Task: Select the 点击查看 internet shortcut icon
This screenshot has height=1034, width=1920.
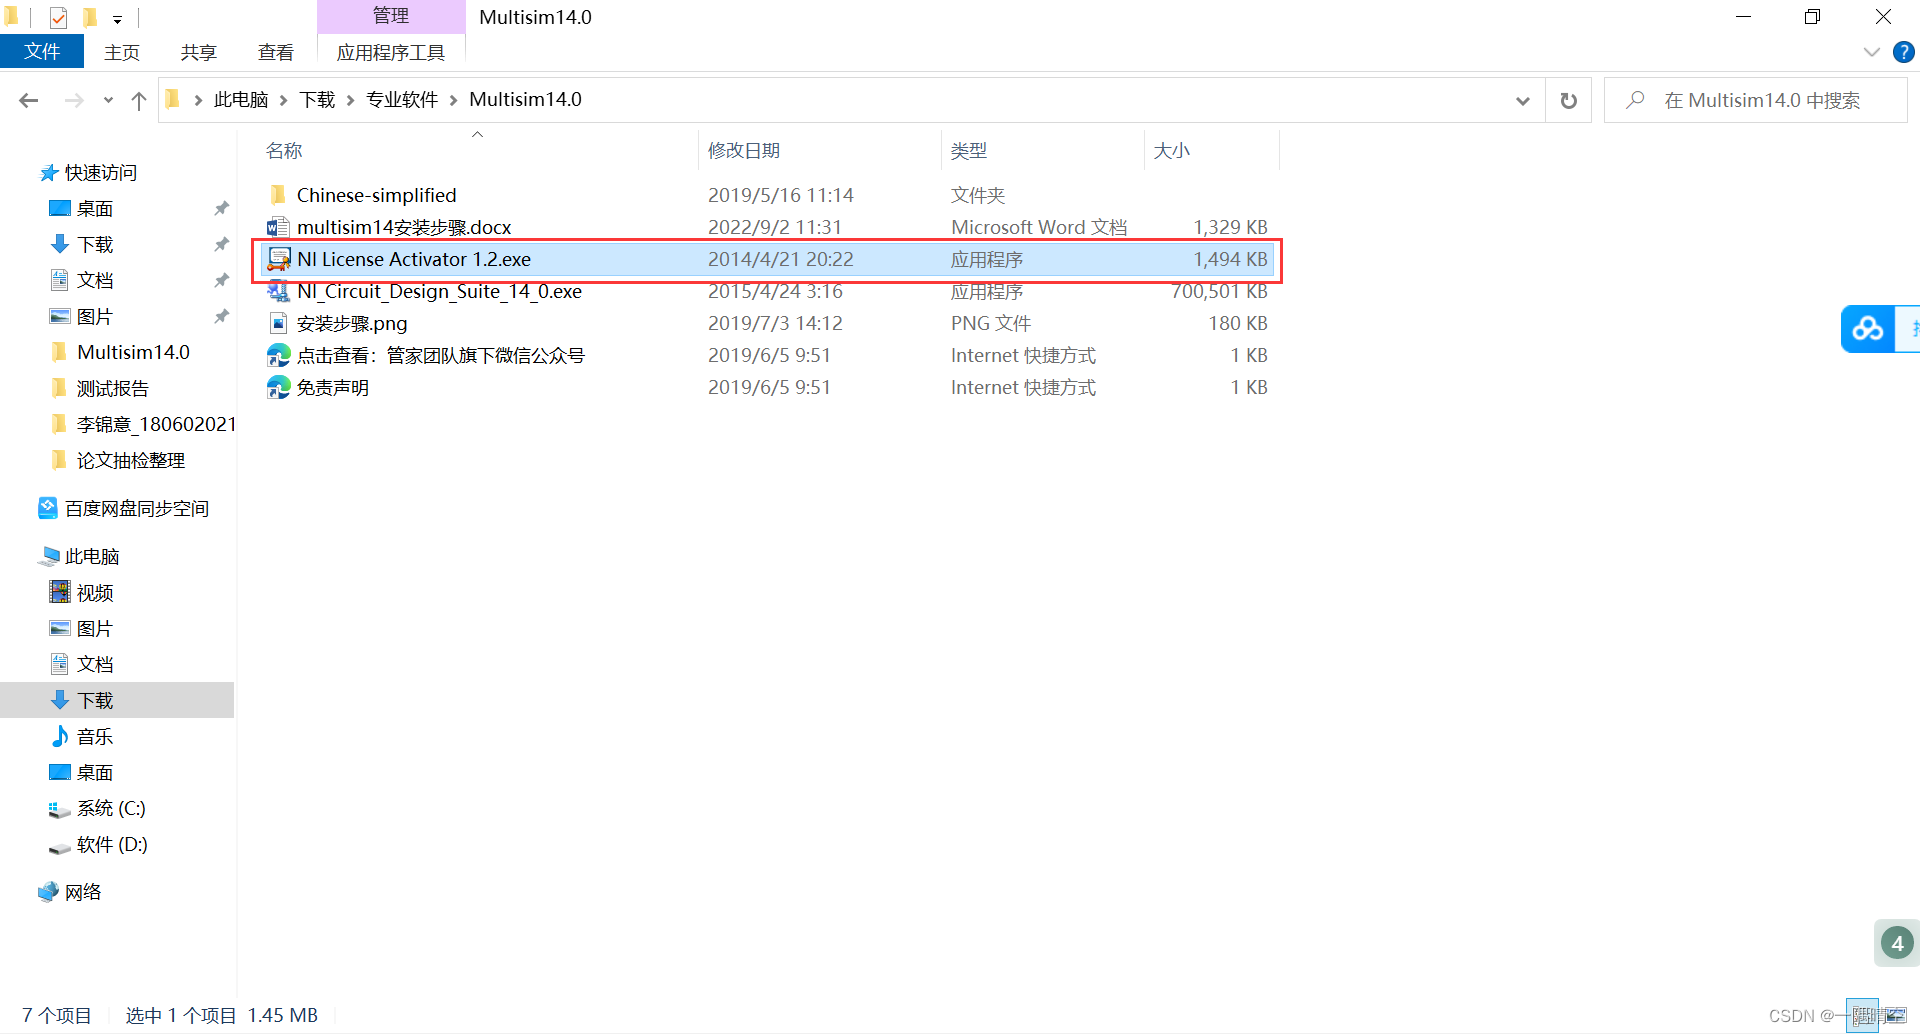Action: pyautogui.click(x=278, y=355)
